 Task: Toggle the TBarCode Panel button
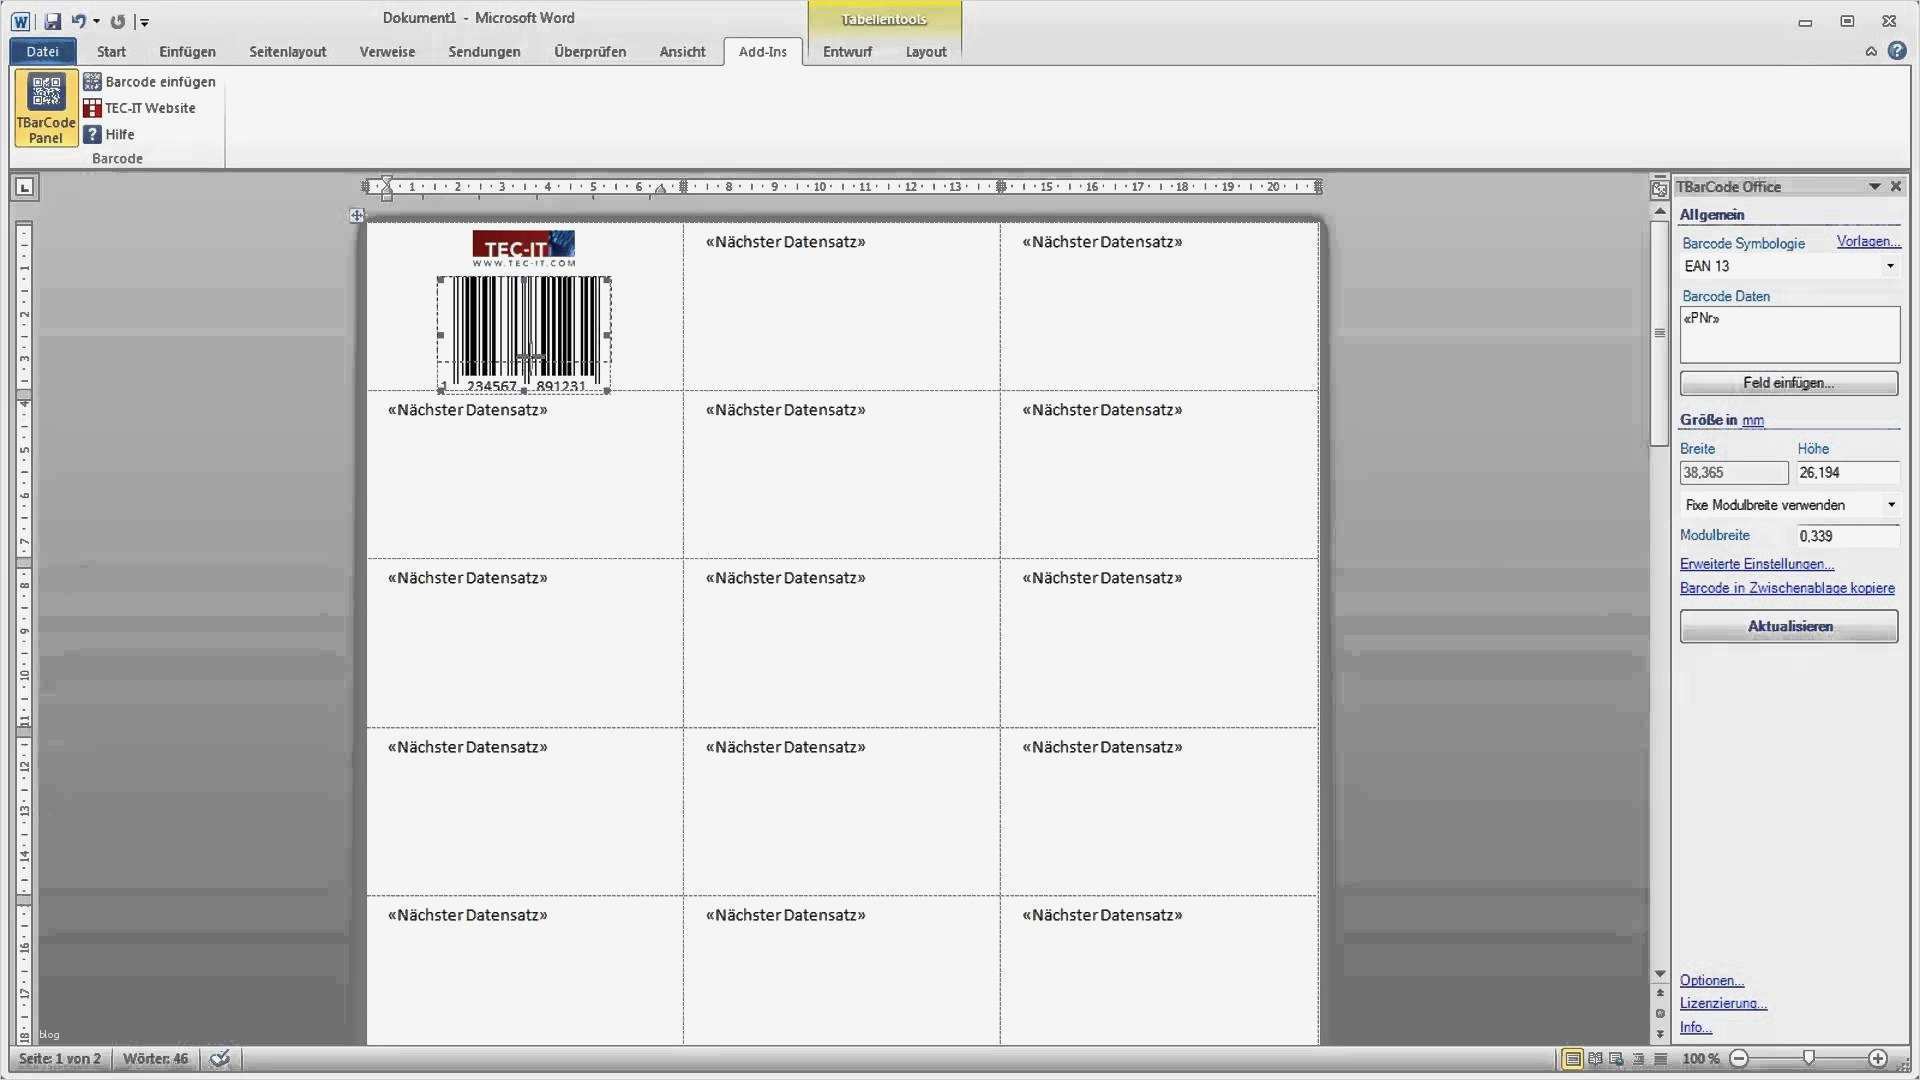click(x=46, y=108)
